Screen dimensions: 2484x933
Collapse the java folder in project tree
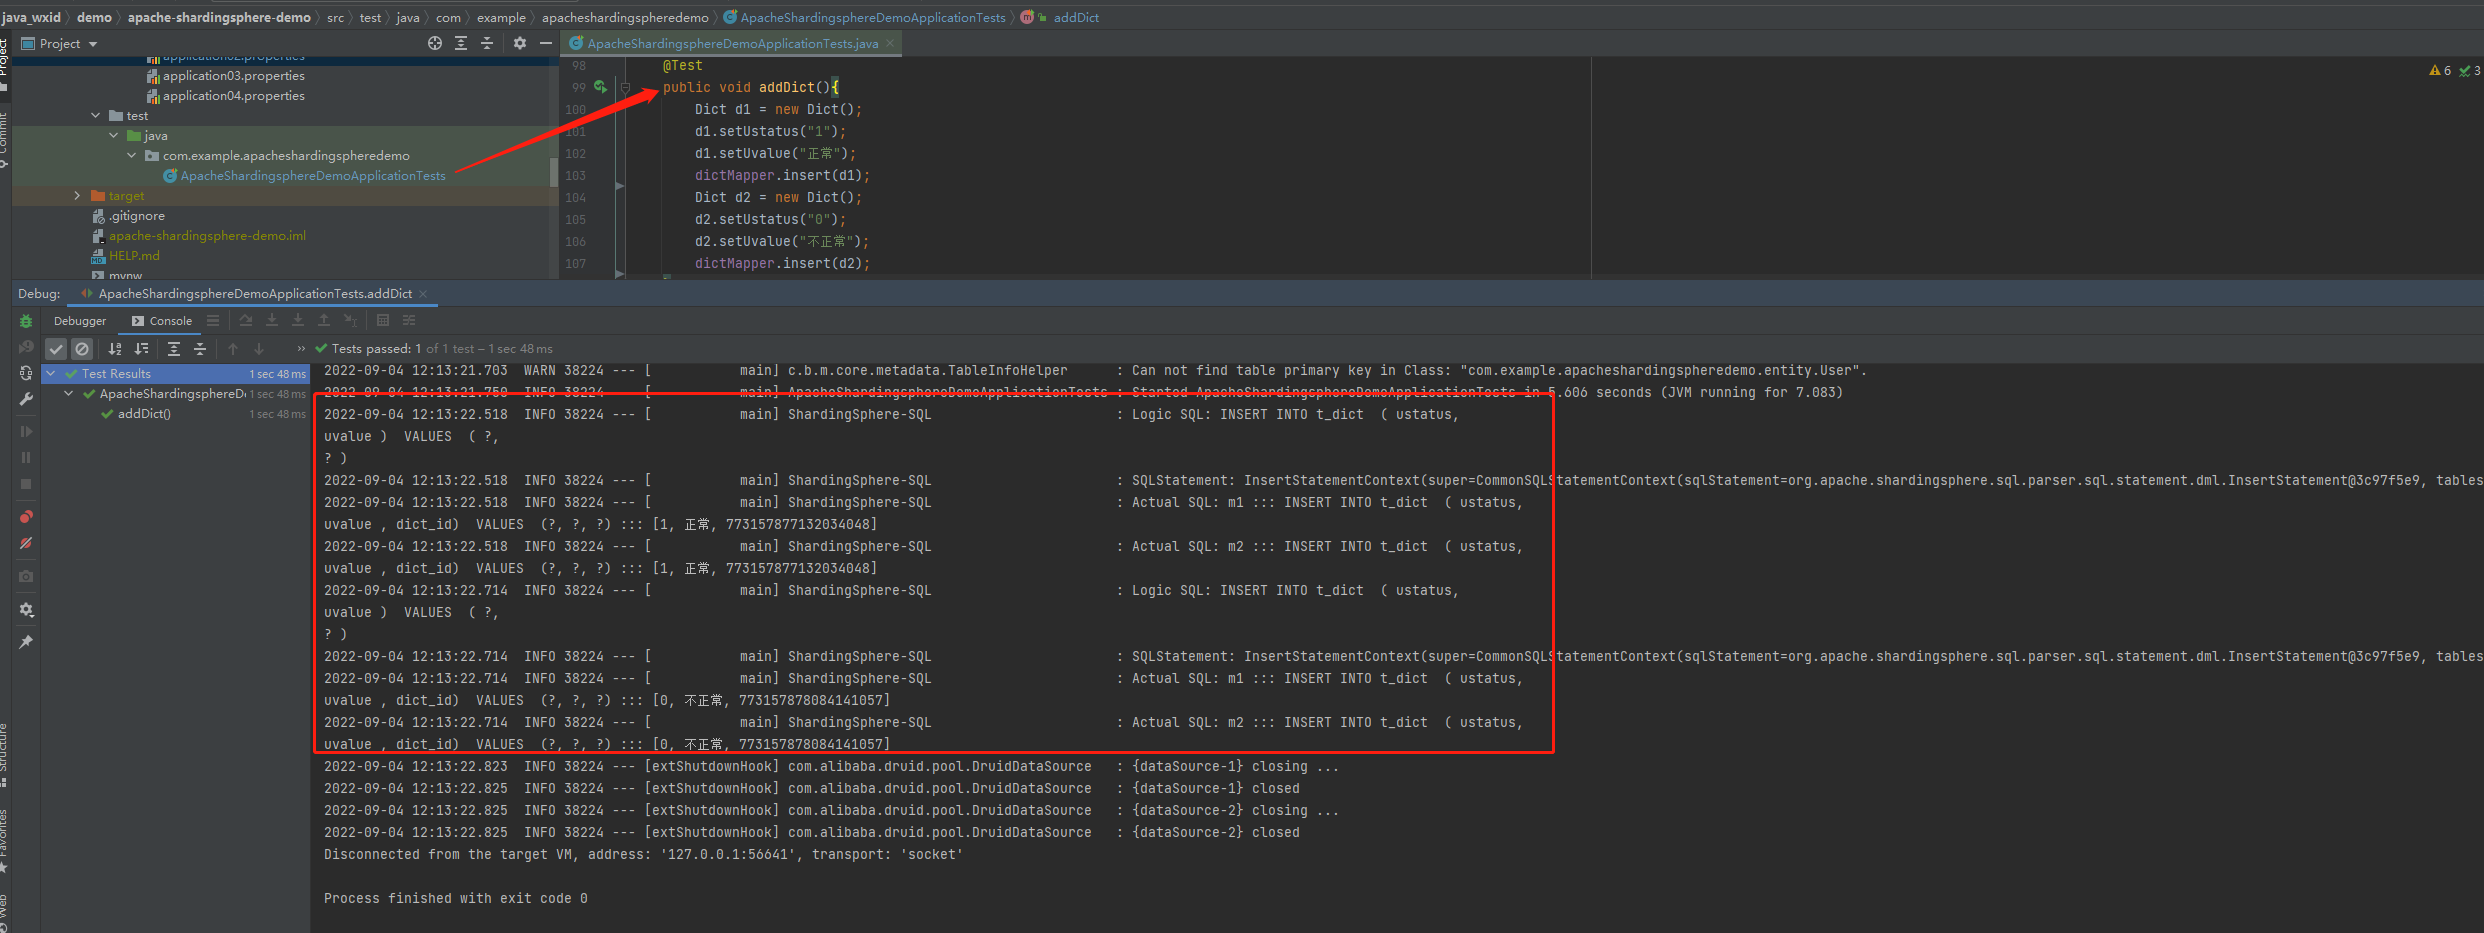point(114,136)
